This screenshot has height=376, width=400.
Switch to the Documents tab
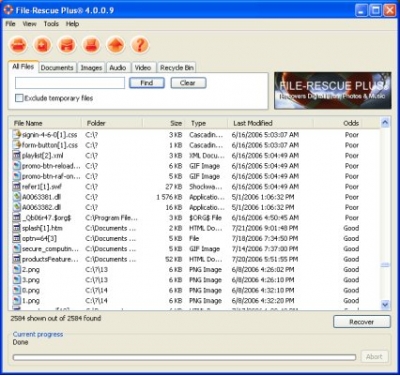[x=57, y=68]
